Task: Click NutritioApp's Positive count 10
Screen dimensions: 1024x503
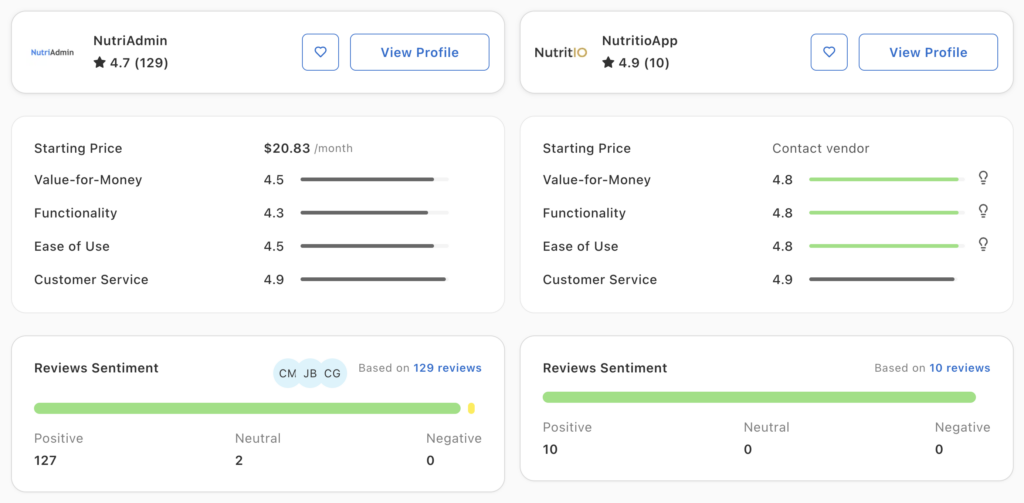Action: tap(550, 449)
